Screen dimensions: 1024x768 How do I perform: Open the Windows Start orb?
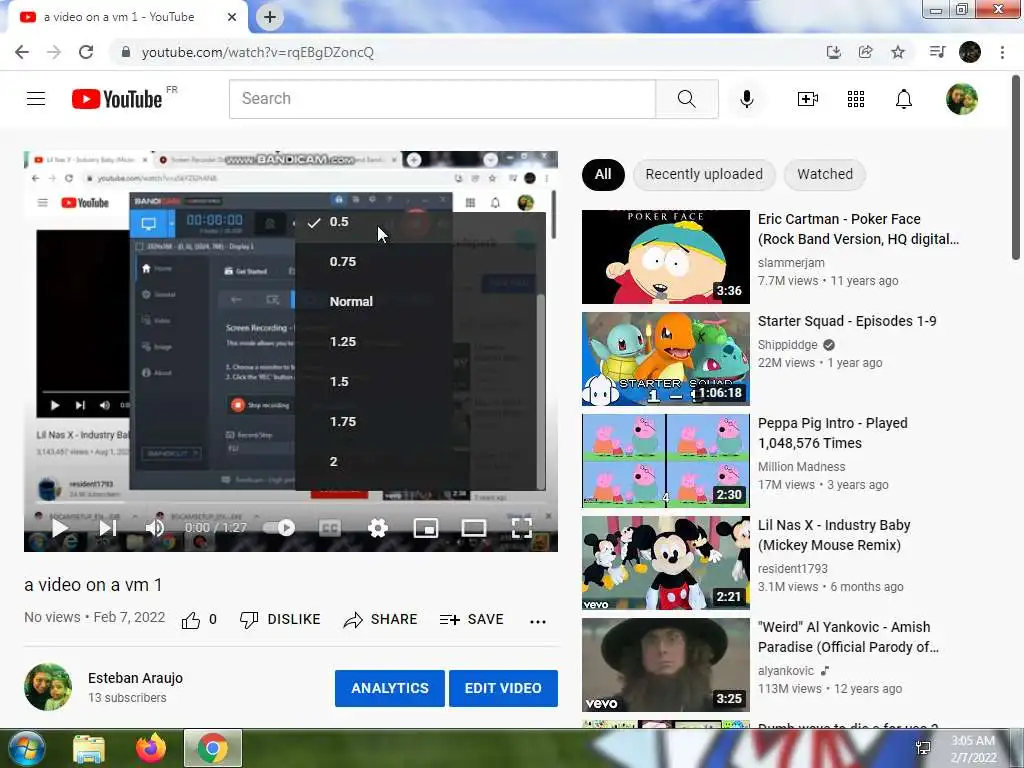(25, 748)
